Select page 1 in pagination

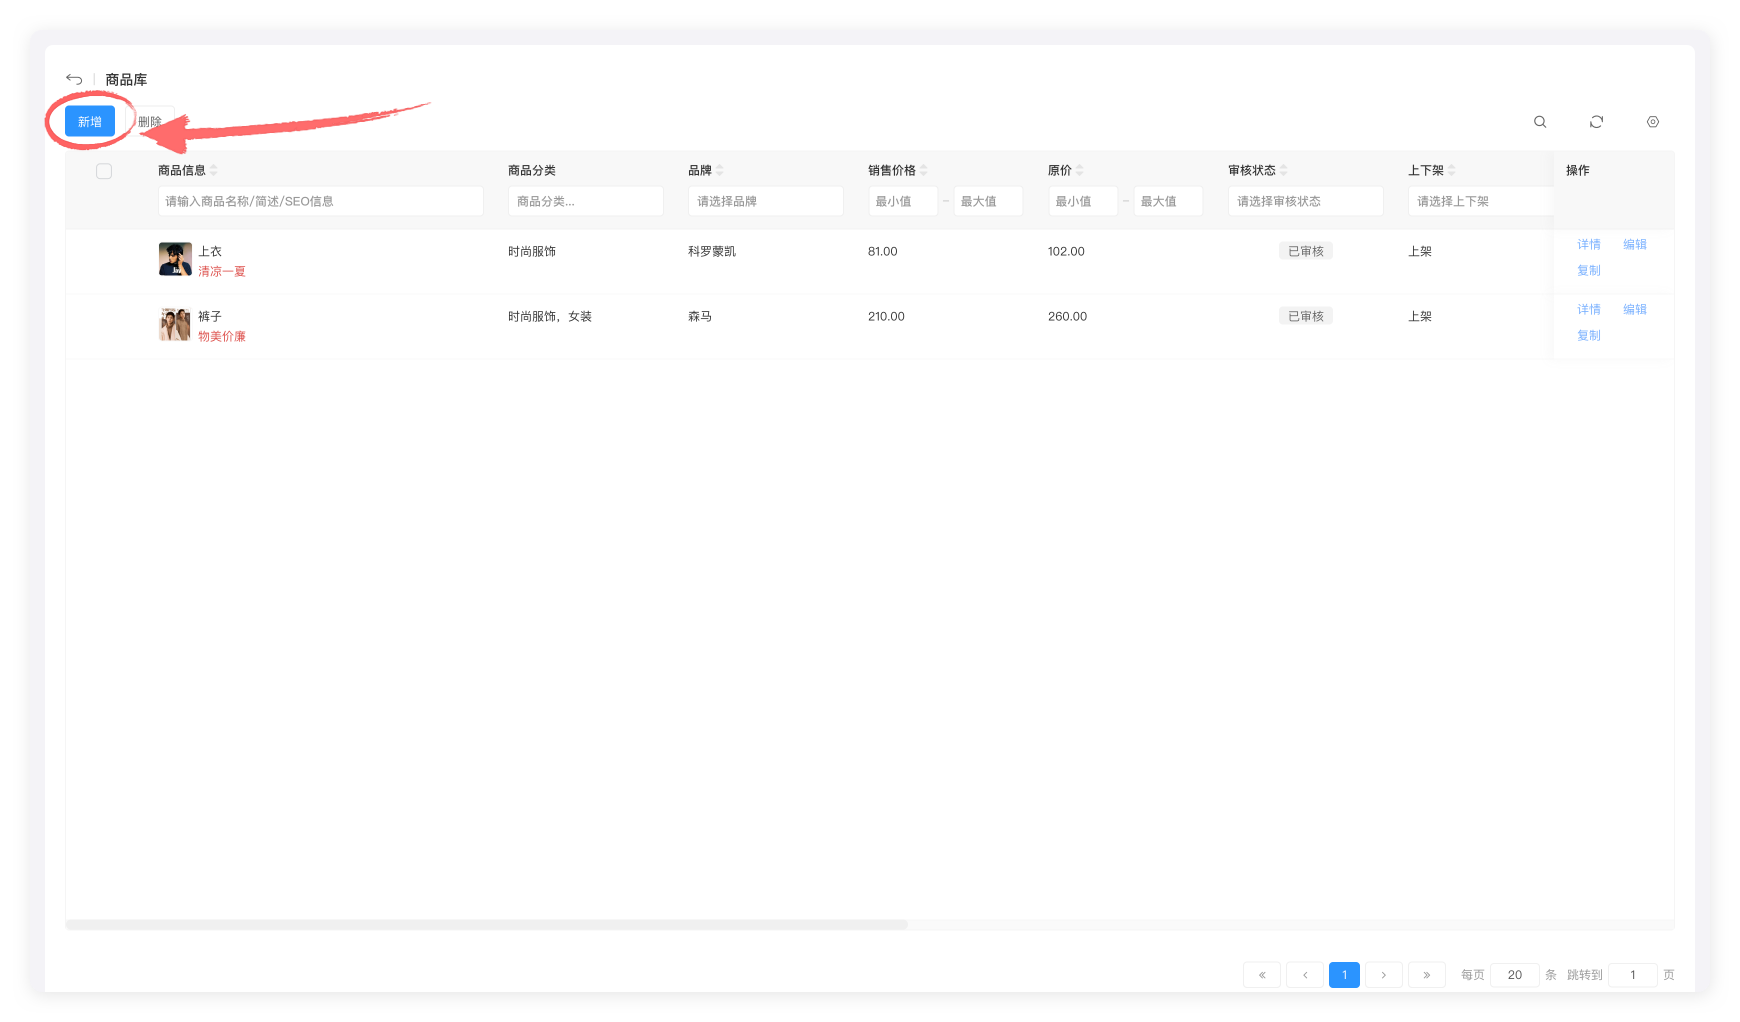pyautogui.click(x=1344, y=975)
